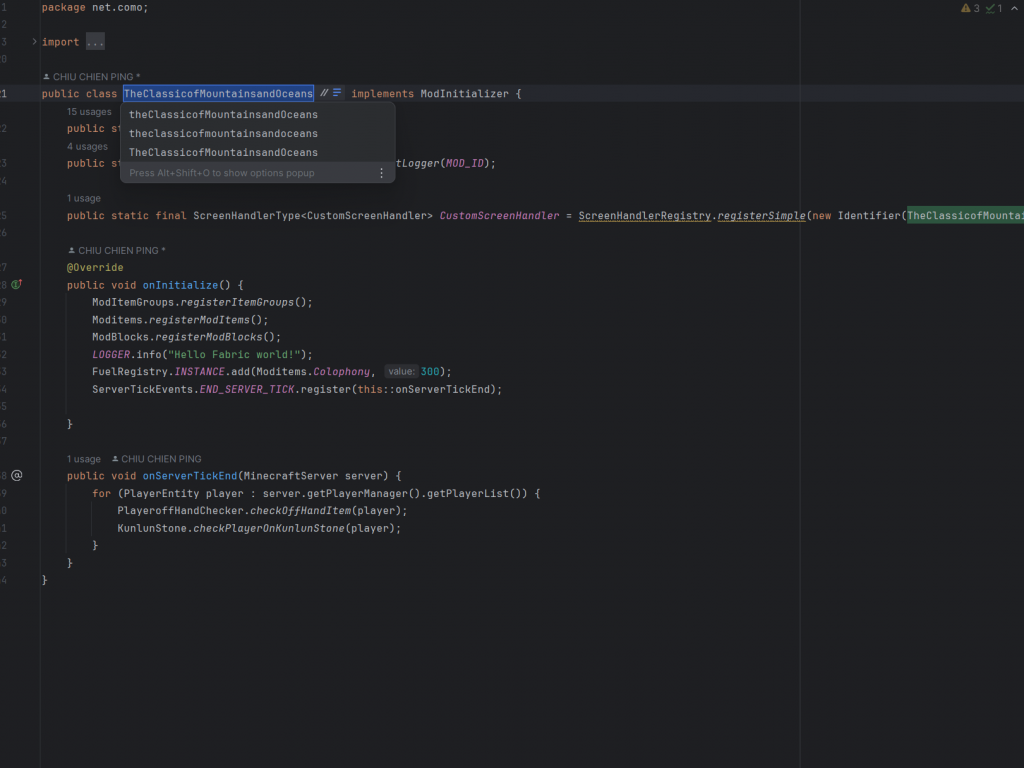The height and width of the screenshot is (768, 1024).
Task: Show the 1 usage hint above ScreenHandlerType
Action: [x=84, y=198]
